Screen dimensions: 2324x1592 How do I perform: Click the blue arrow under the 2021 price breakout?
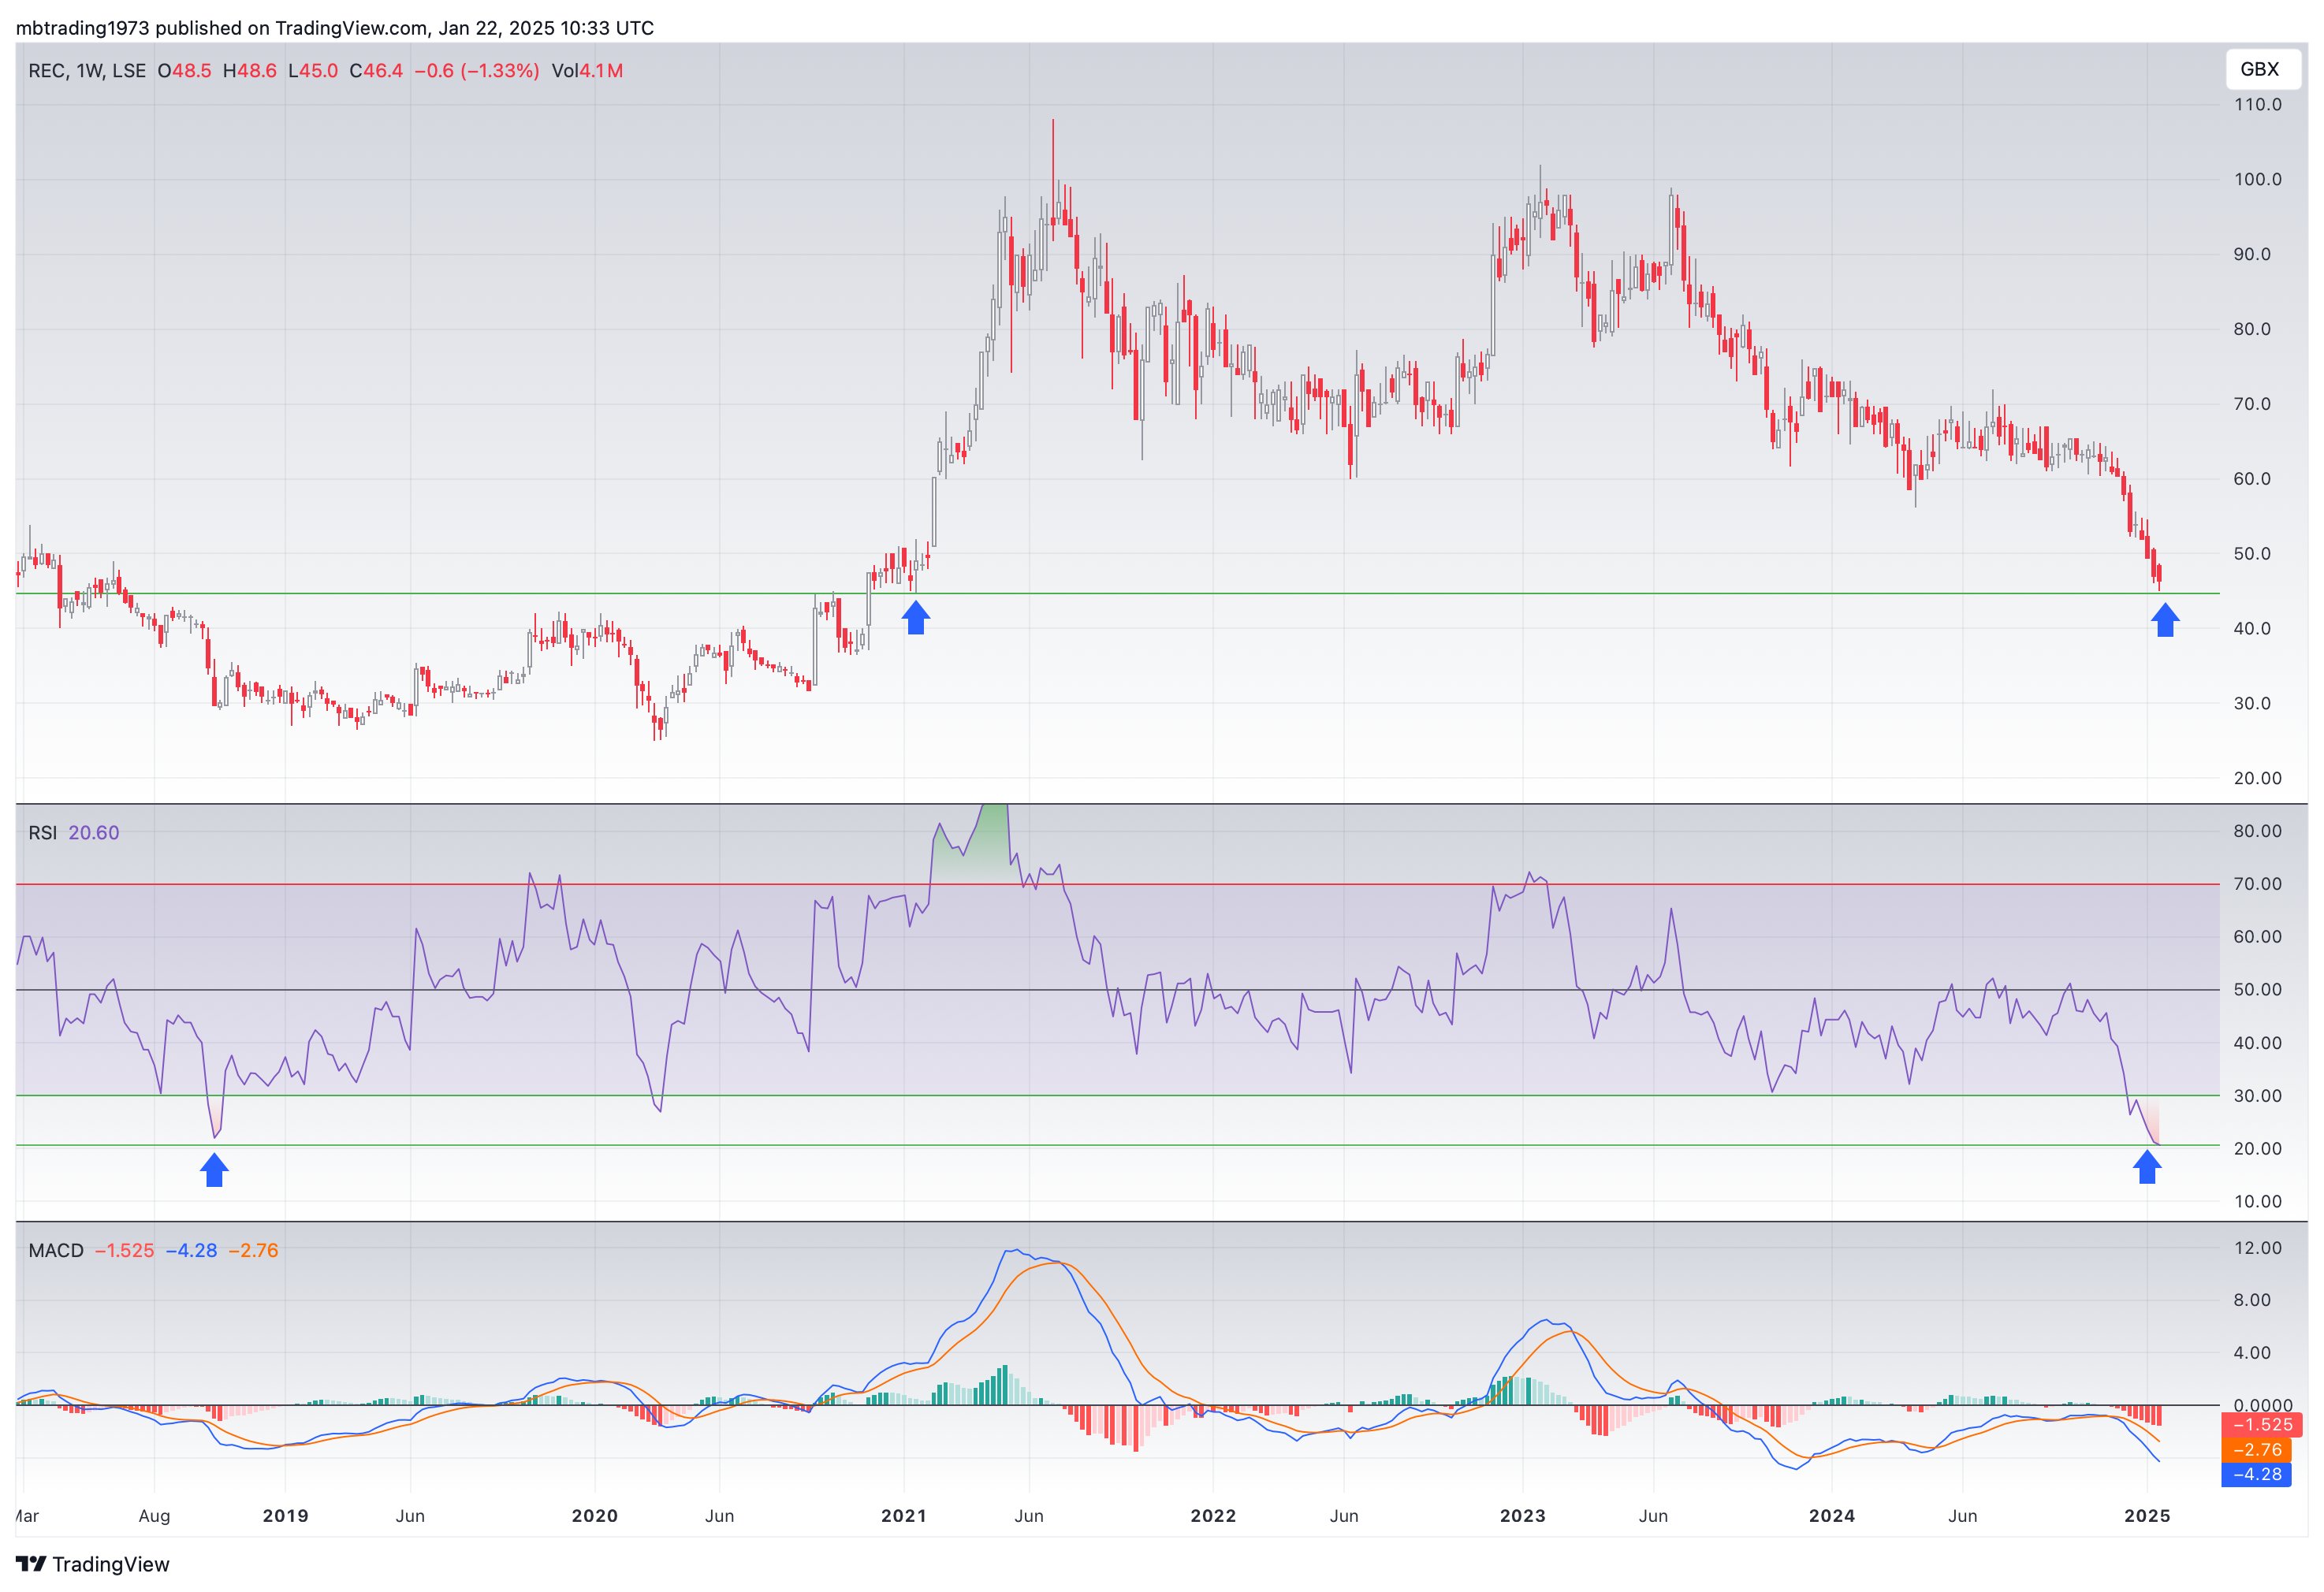[915, 617]
